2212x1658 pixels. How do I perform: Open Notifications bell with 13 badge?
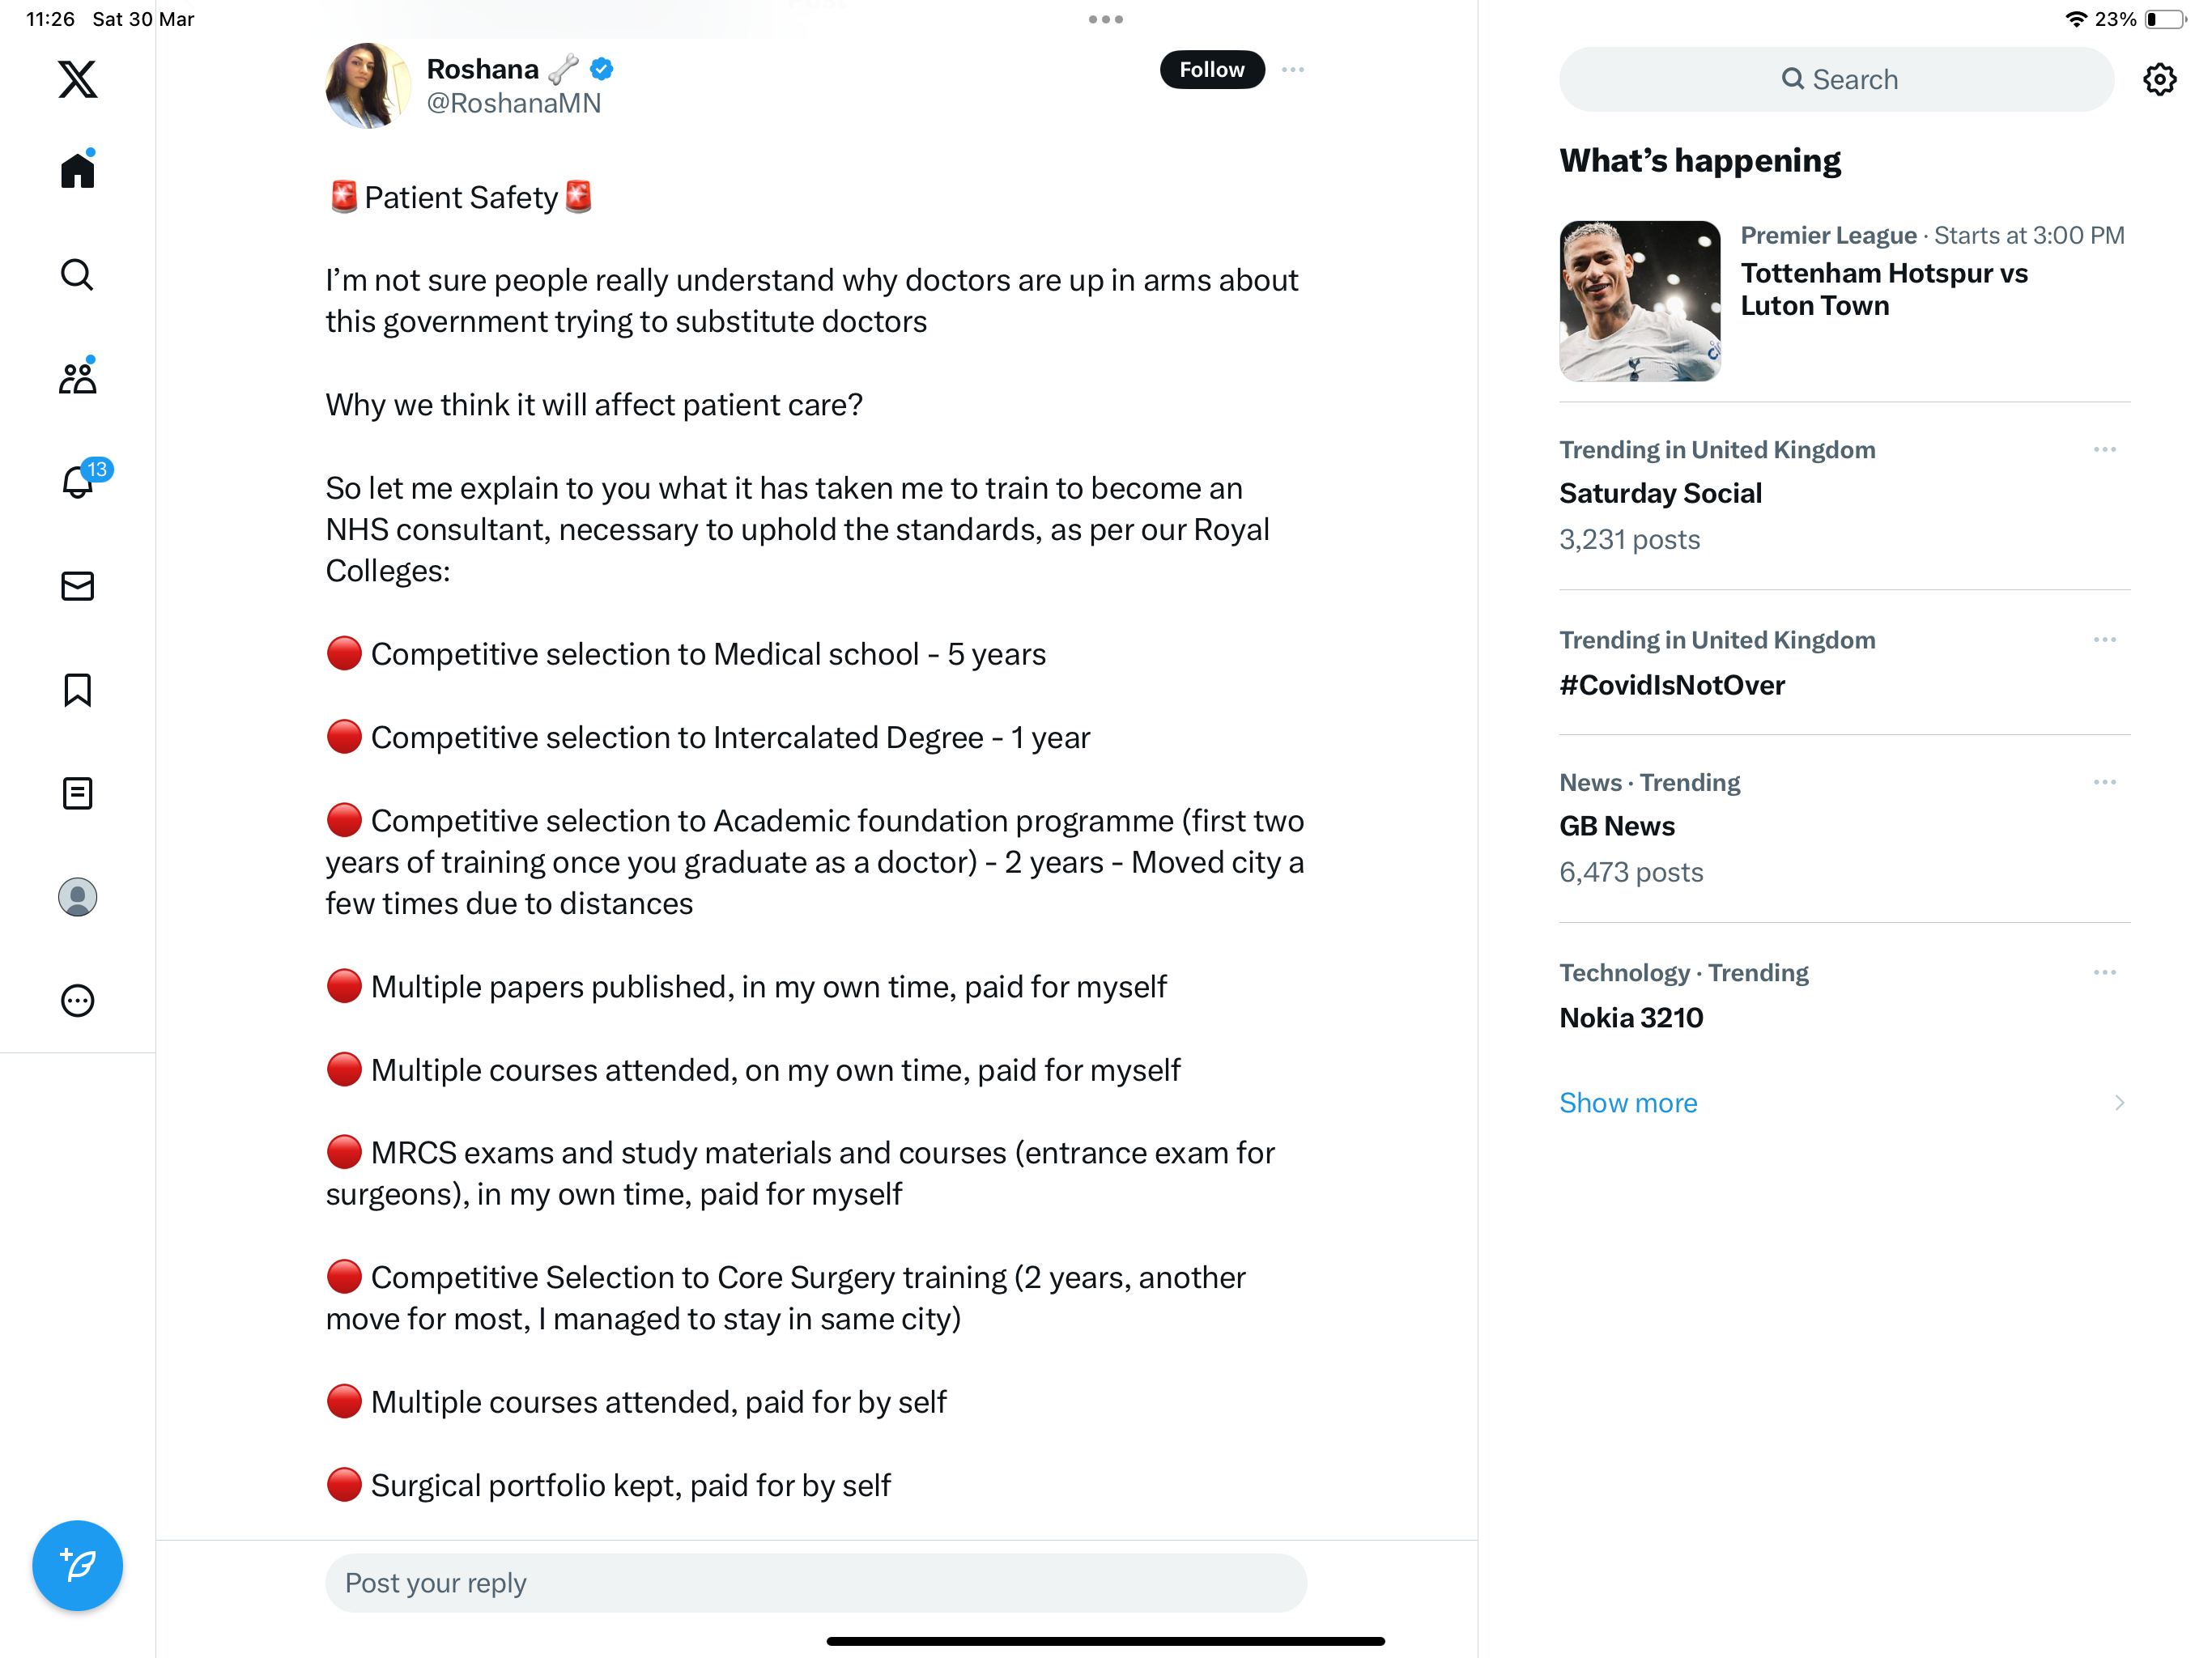coord(80,481)
